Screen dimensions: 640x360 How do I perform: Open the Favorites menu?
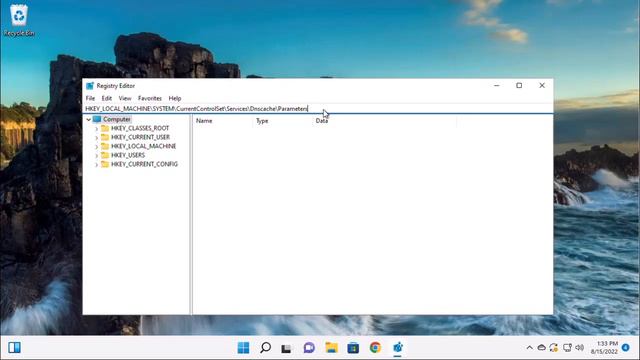point(150,98)
